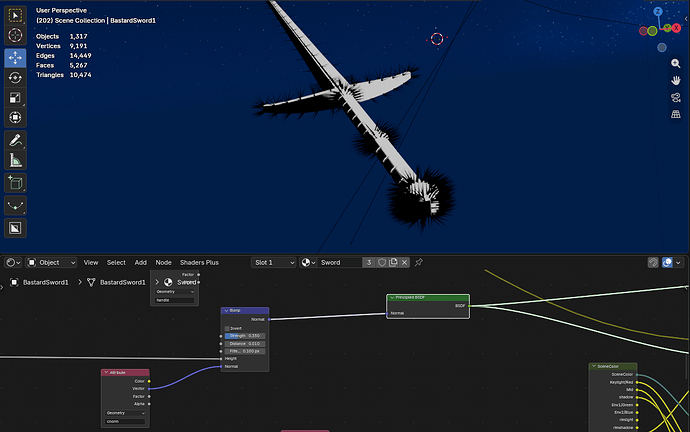
Task: Collapse the Attribute node
Action: pos(106,373)
